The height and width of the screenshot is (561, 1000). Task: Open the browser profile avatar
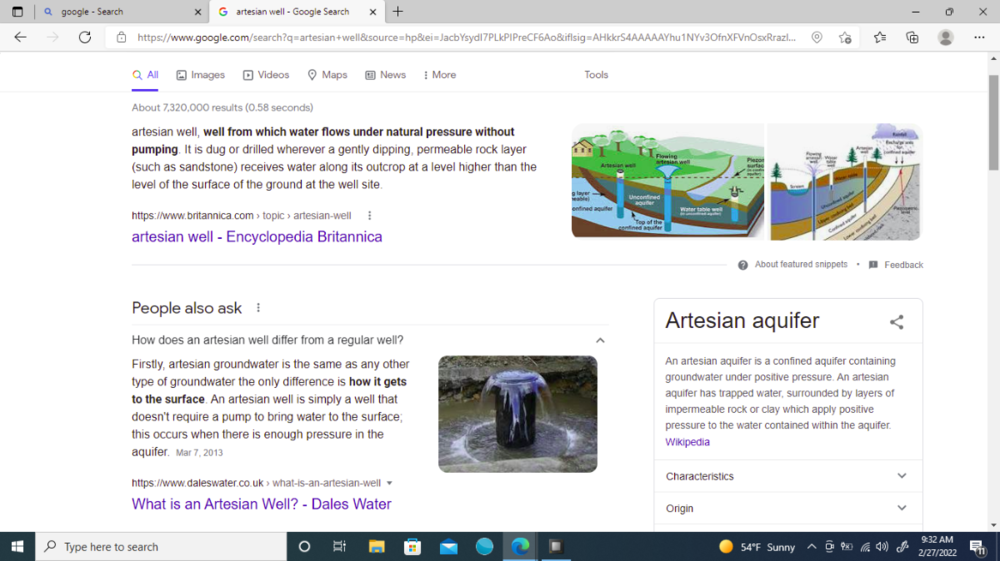click(945, 38)
